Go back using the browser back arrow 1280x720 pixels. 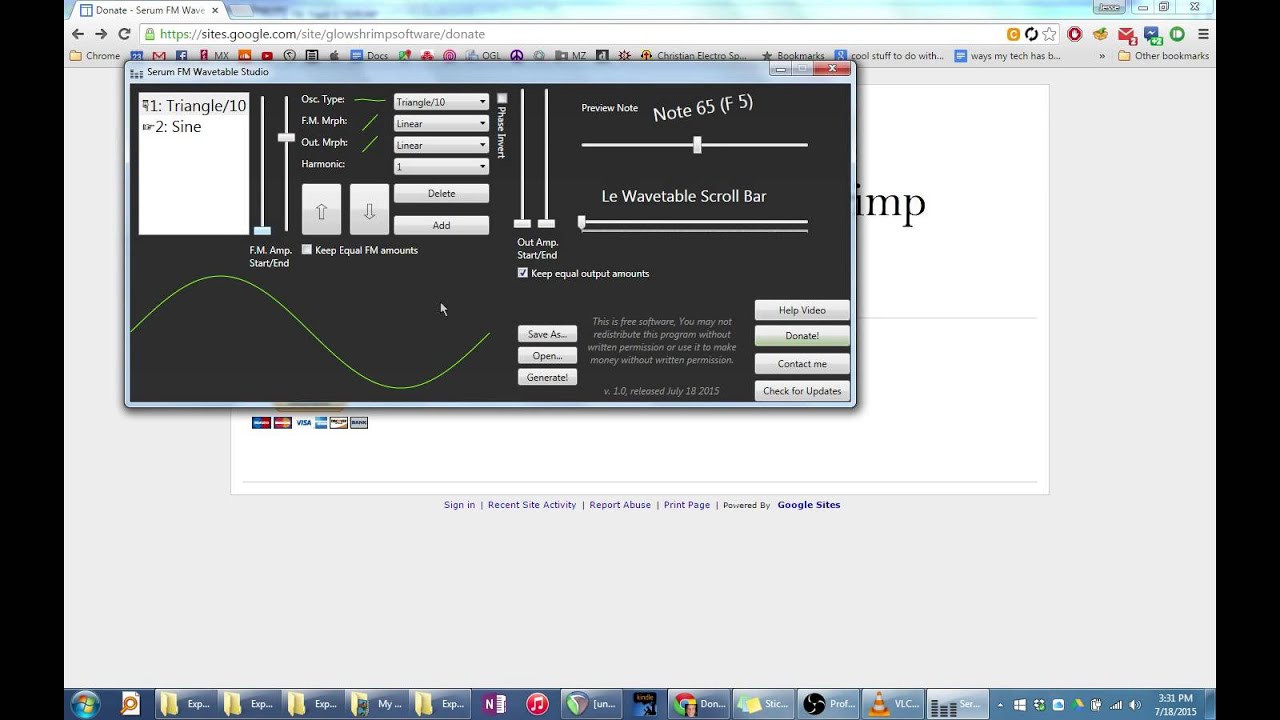[78, 34]
